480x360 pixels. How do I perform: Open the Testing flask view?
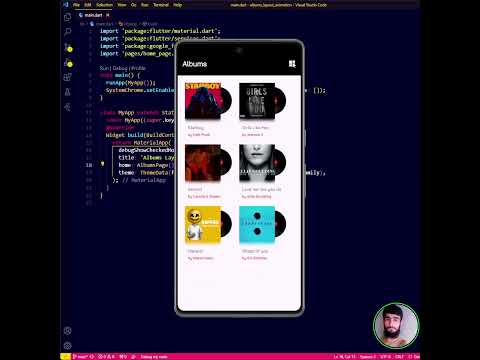click(x=67, y=92)
